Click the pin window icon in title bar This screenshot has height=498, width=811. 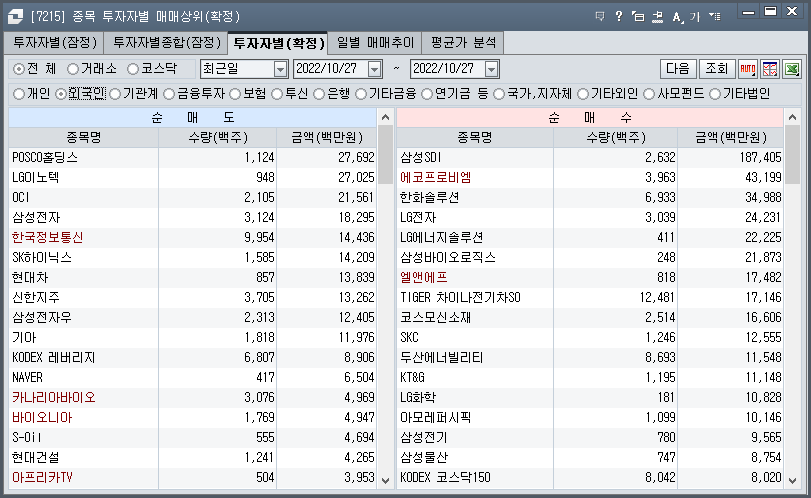click(657, 17)
